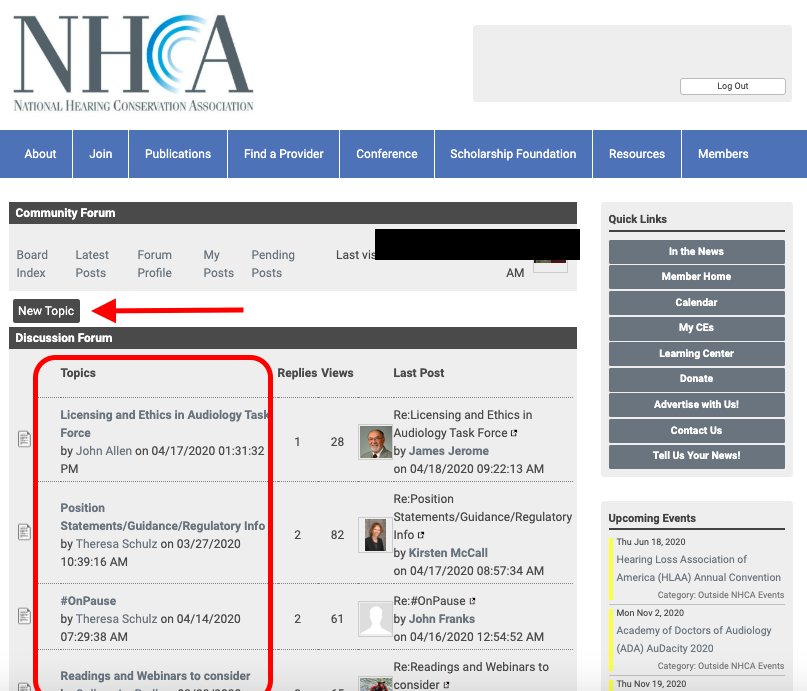Open Latest Posts link
This screenshot has width=807, height=691.
pos(92,264)
